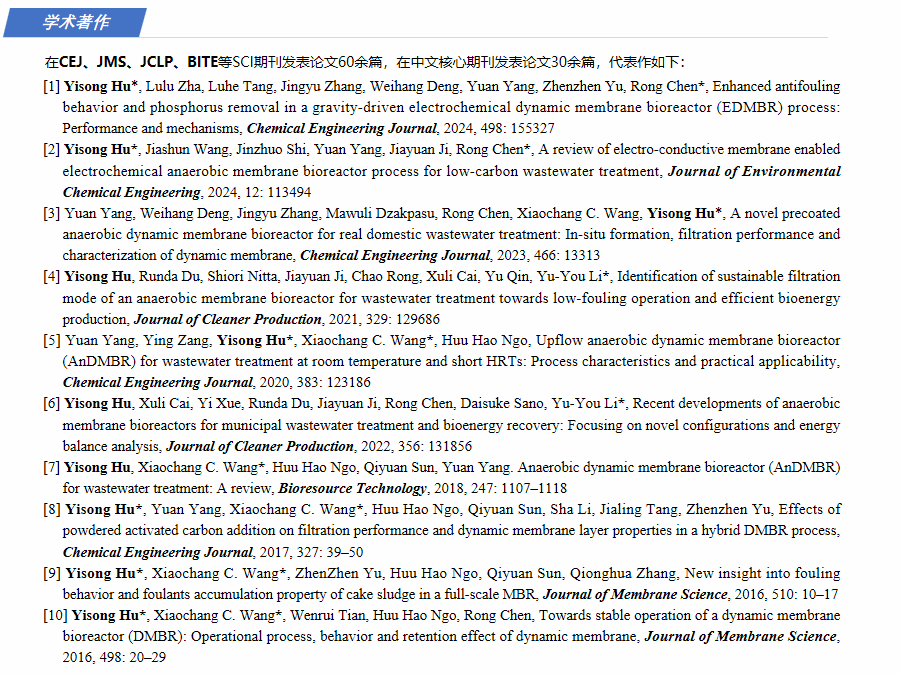Click the [1] reference number
The width and height of the screenshot is (900, 675).
(x=51, y=86)
